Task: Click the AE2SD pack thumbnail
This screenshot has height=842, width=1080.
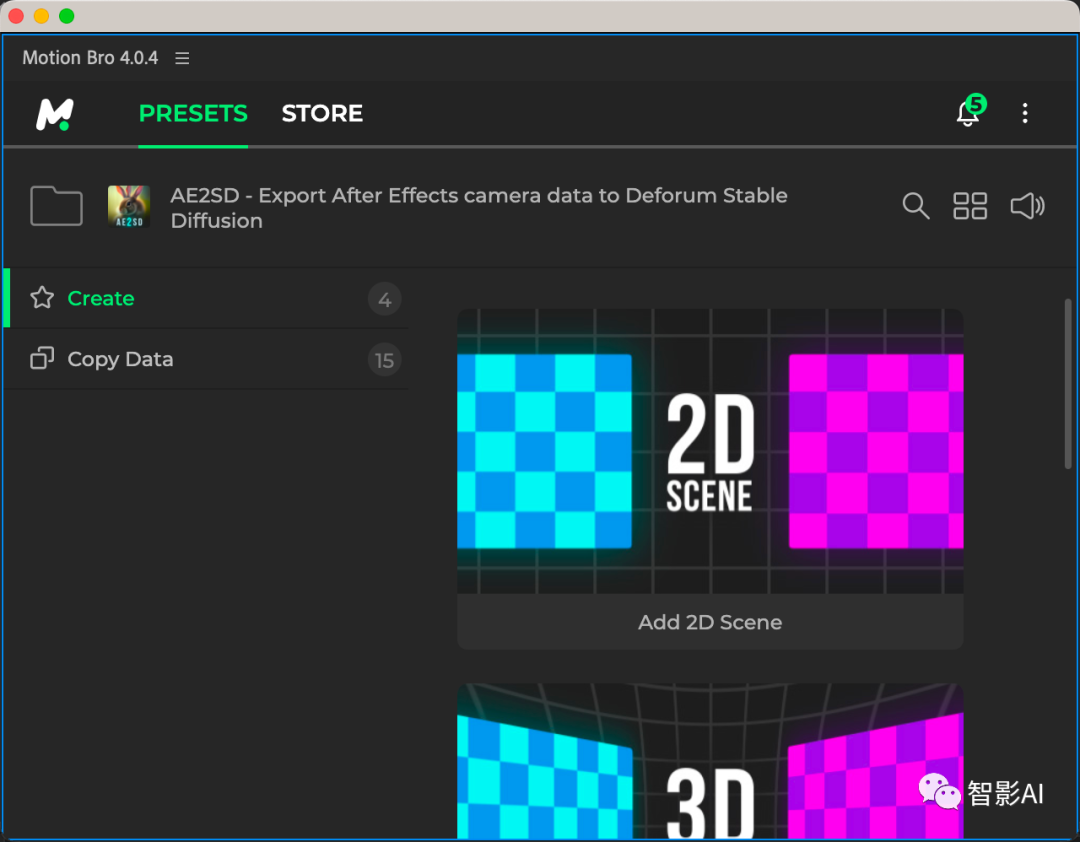Action: pos(129,206)
